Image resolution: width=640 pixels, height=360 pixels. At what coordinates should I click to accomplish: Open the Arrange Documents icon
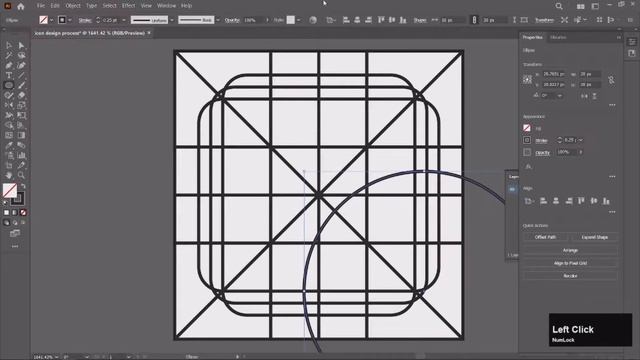click(x=580, y=6)
